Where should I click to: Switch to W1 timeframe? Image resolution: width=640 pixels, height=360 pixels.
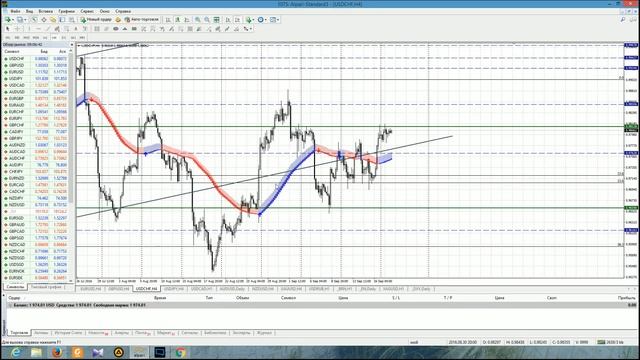click(x=73, y=38)
